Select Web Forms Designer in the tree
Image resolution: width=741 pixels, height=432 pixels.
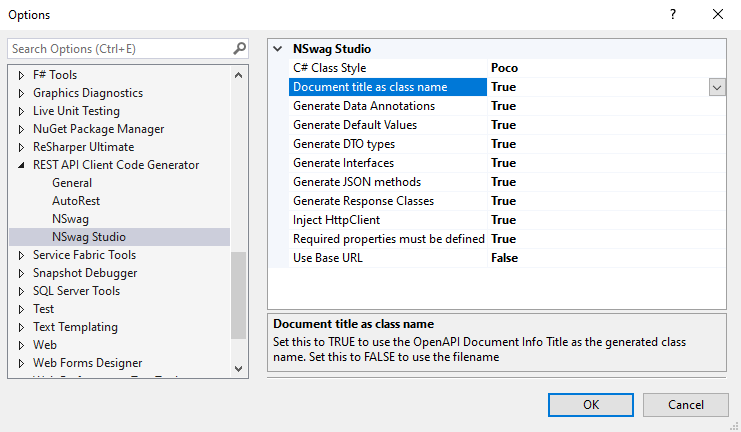[x=87, y=363]
